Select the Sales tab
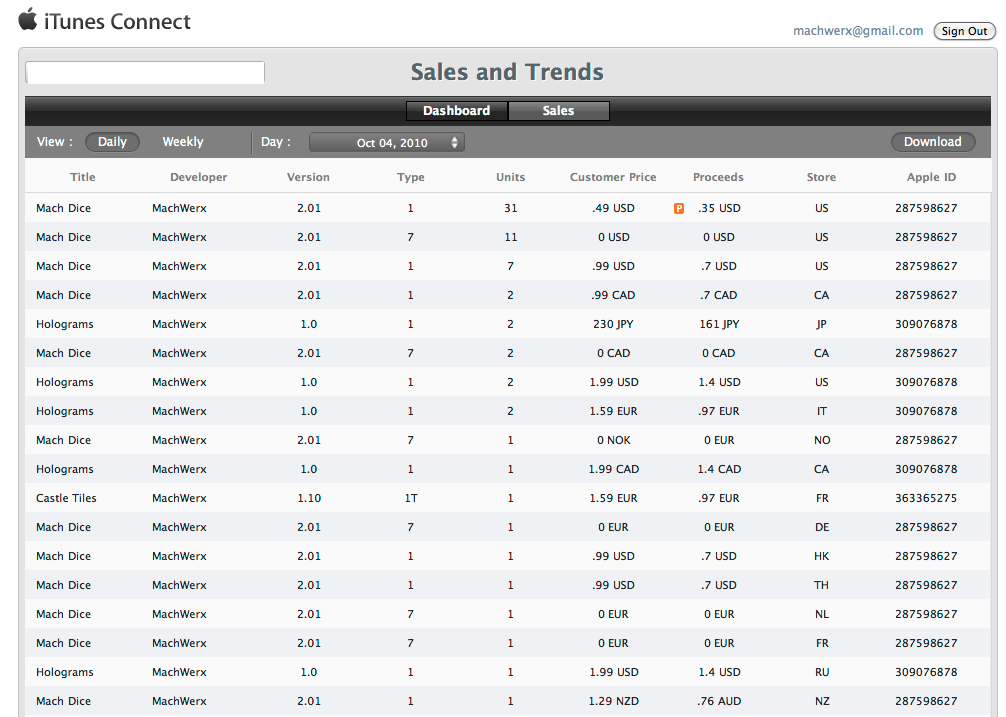1006x717 pixels. pos(558,110)
